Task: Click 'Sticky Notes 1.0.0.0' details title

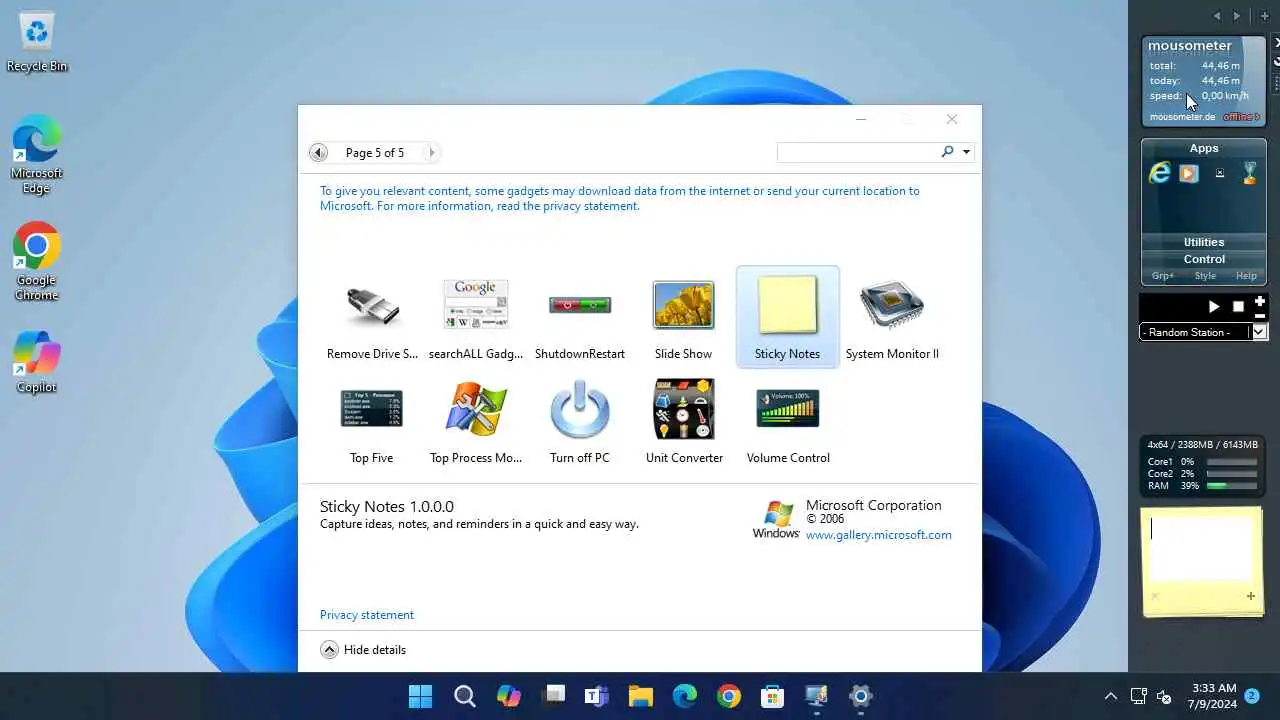Action: tap(387, 507)
